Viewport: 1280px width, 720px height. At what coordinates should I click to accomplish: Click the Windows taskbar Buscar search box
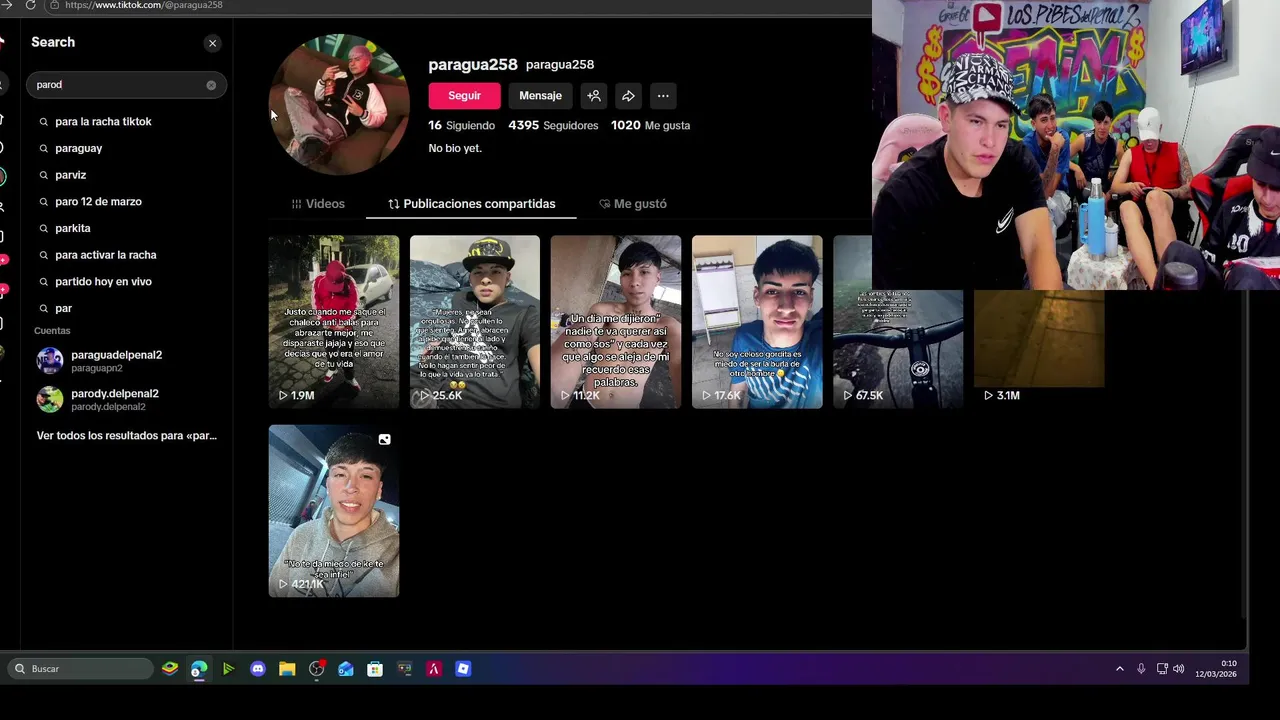click(x=82, y=669)
